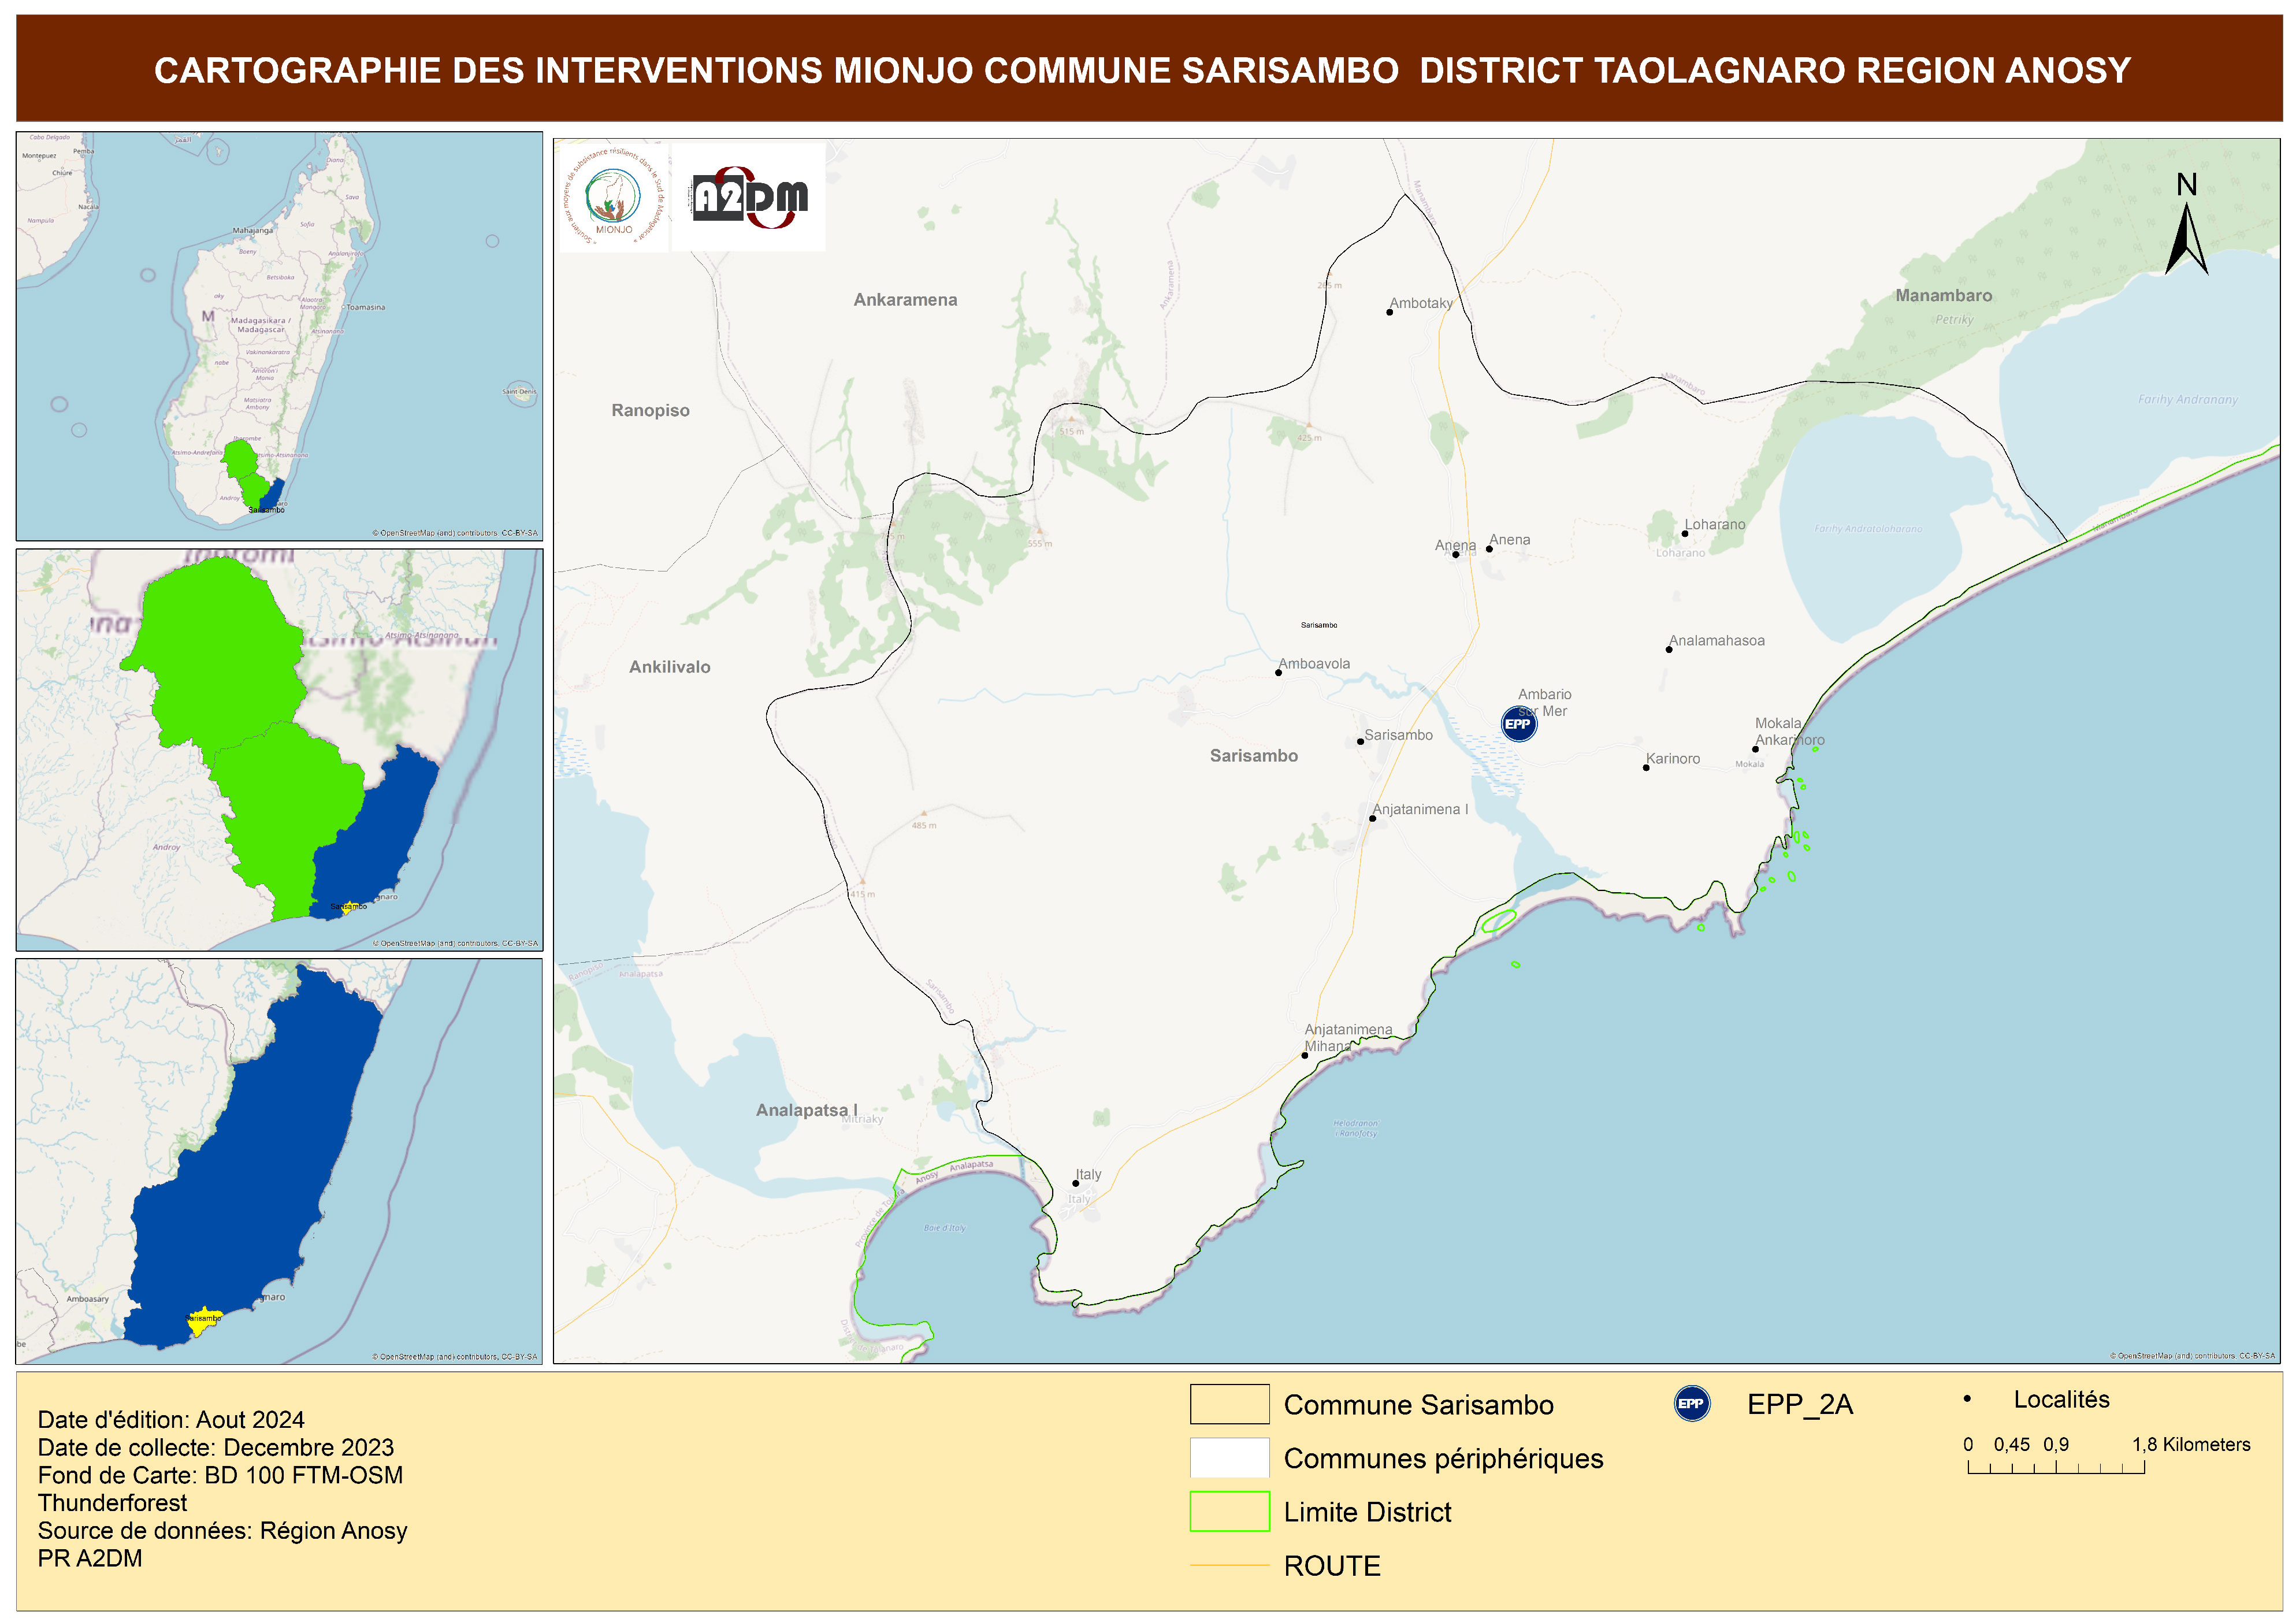
Task: Click the Italy locality dot
Action: click(x=1075, y=1183)
